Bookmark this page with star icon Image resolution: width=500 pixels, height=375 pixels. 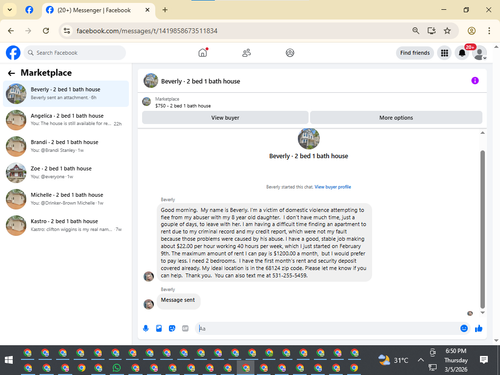[447, 31]
